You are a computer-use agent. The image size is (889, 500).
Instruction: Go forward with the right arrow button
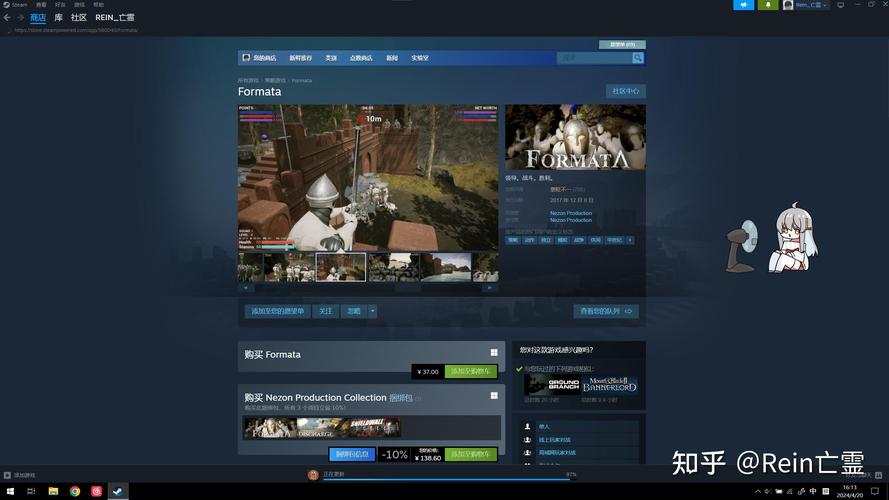tap(20, 18)
